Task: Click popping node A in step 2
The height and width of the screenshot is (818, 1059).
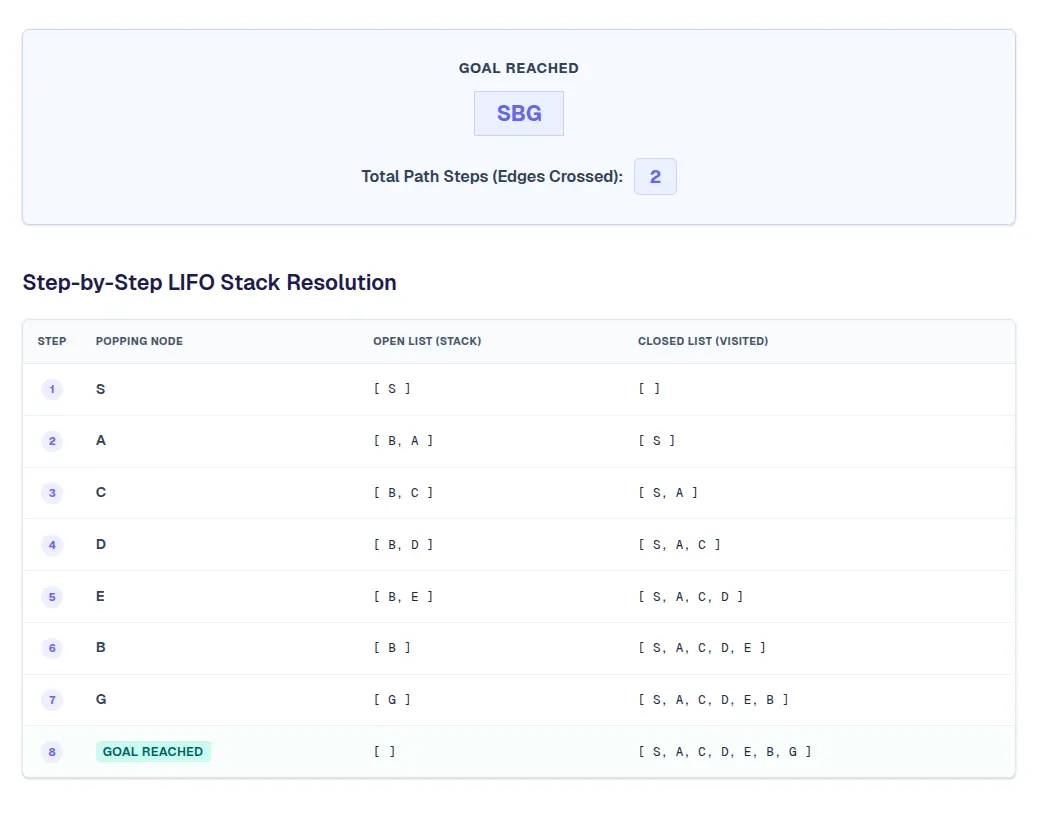Action: click(101, 440)
